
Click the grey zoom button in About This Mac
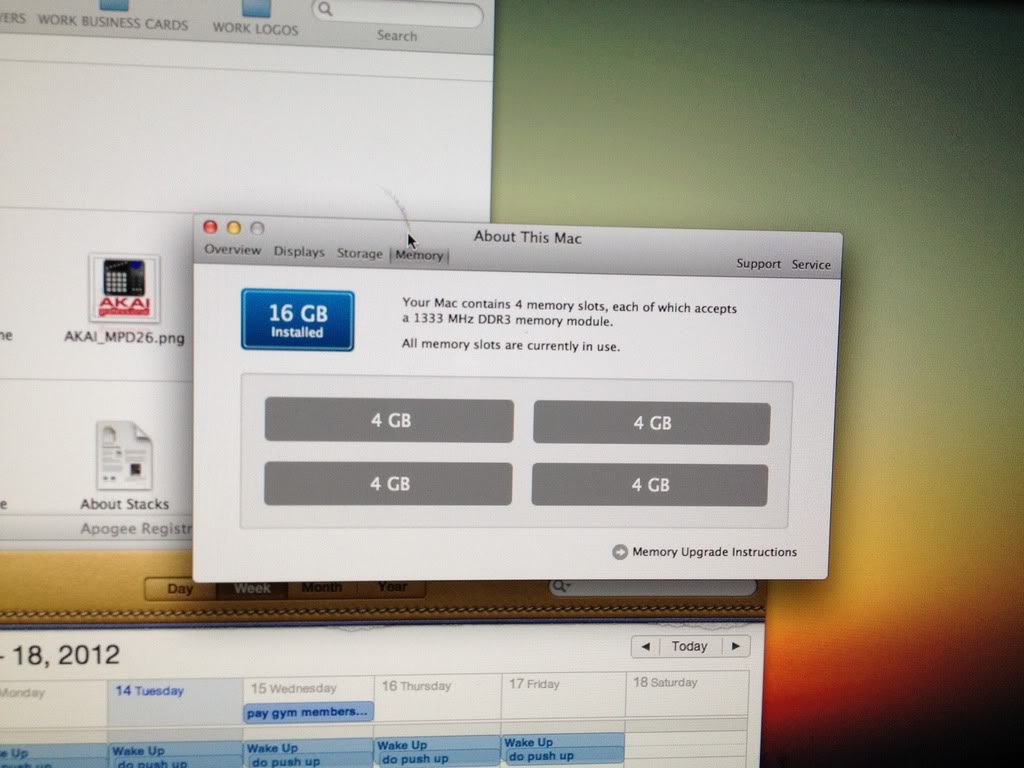tap(257, 228)
